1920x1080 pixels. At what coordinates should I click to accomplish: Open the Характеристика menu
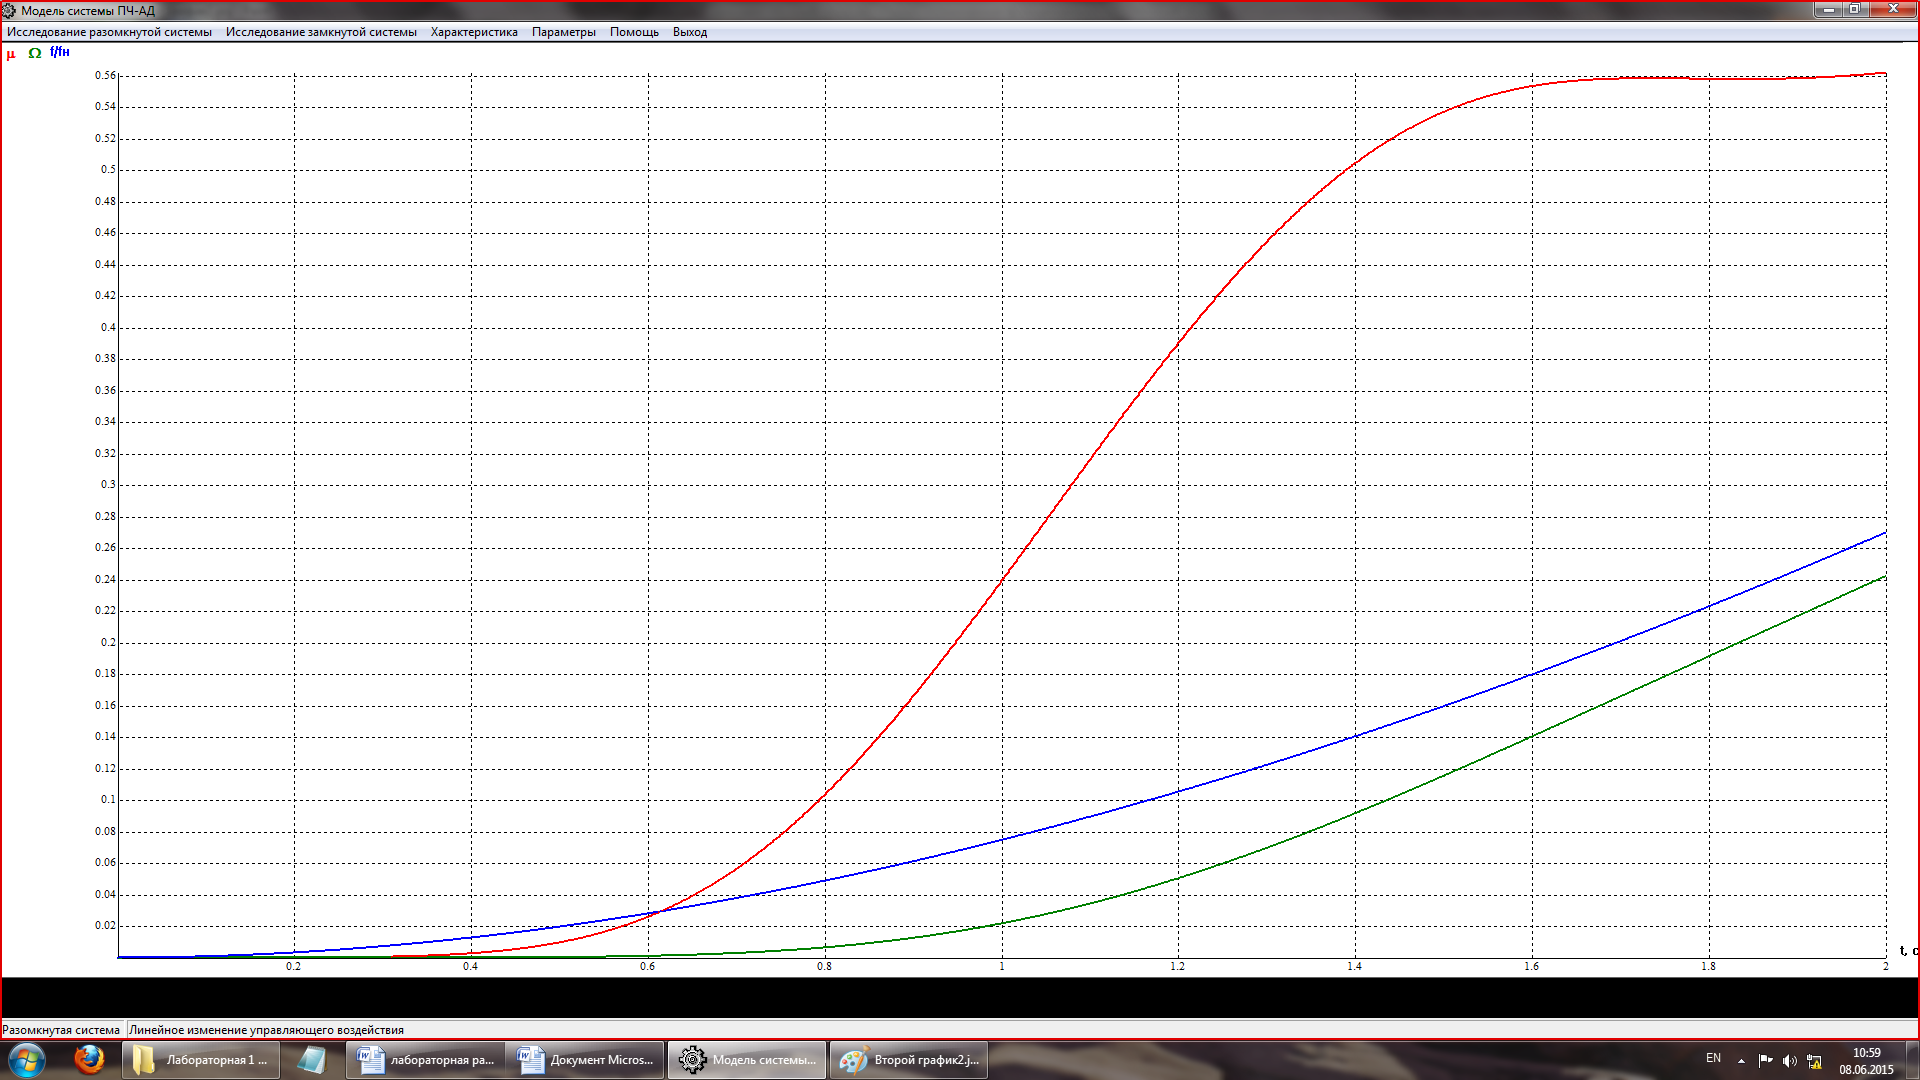tap(474, 32)
